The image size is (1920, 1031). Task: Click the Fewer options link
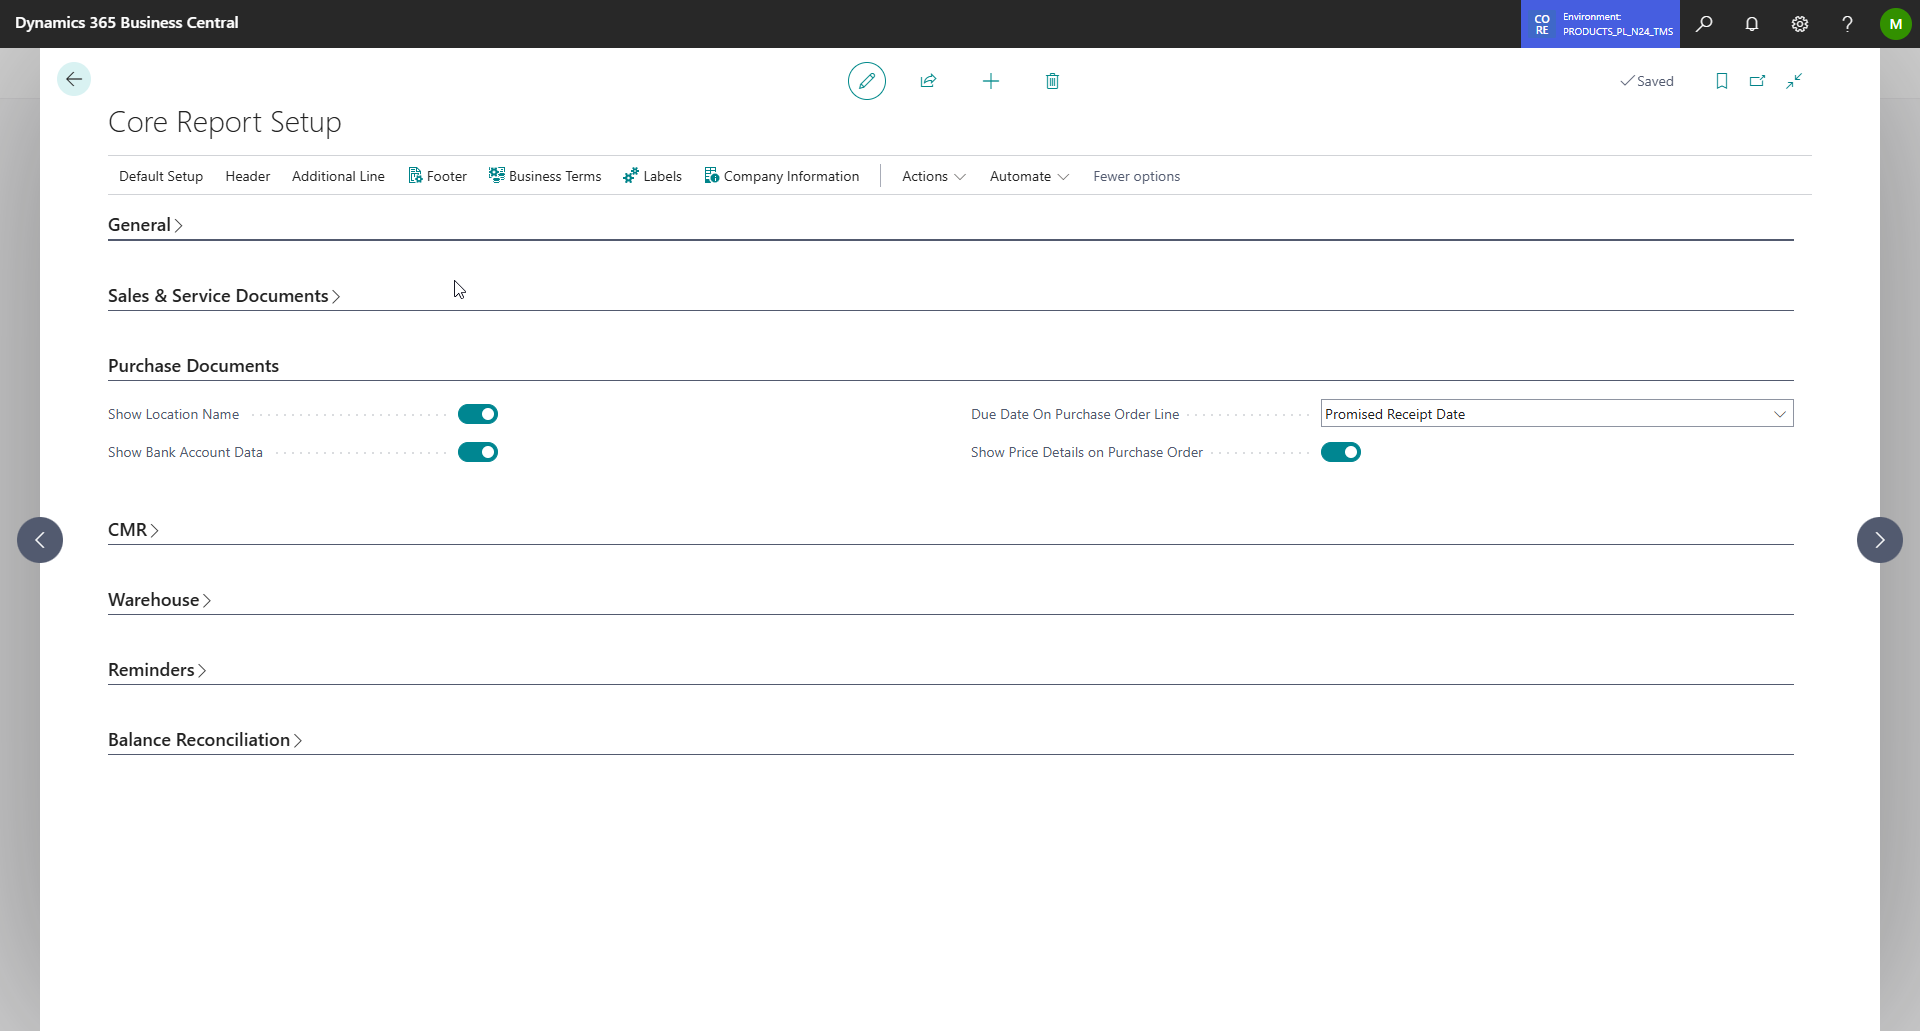click(x=1136, y=176)
